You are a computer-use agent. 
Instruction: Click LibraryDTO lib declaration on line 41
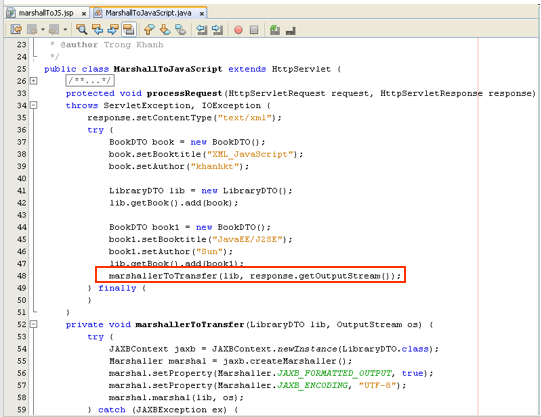(200, 191)
